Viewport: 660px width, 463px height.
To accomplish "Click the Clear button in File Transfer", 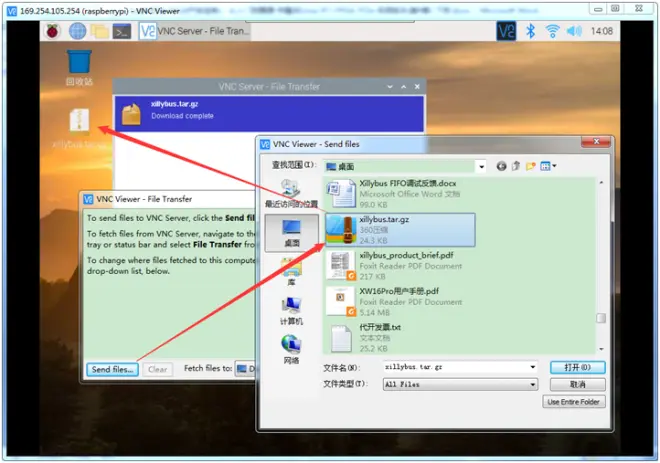I will [x=157, y=370].
